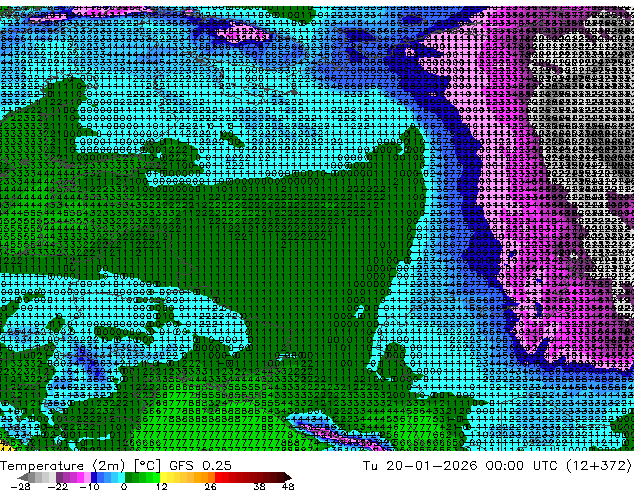Select the bright red swatch at 26
The height and width of the screenshot is (490, 634).
click(218, 477)
